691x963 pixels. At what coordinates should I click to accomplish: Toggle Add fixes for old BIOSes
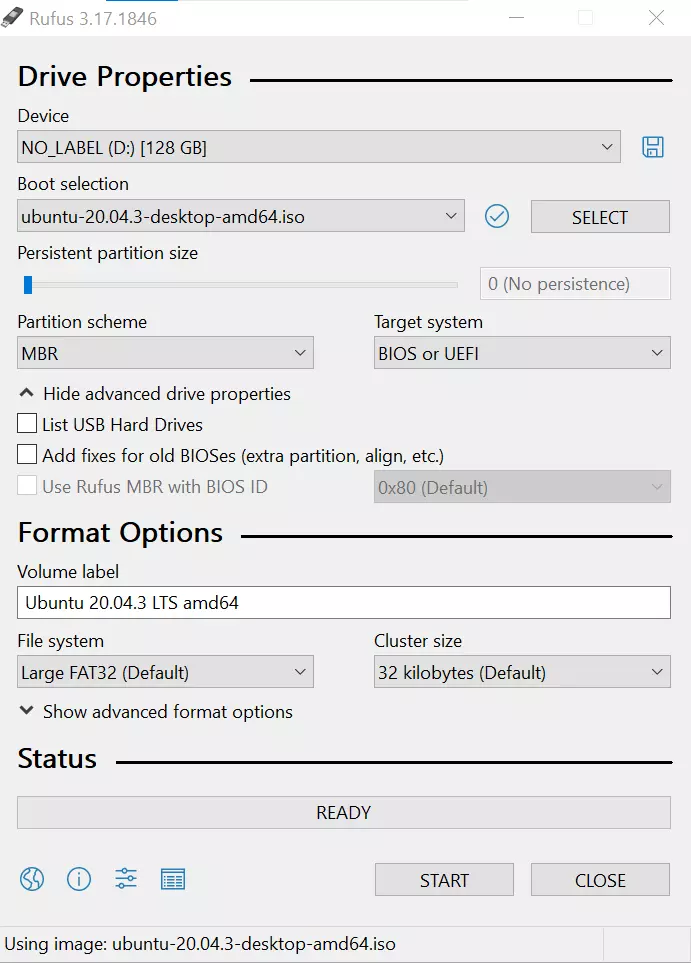[x=27, y=455]
